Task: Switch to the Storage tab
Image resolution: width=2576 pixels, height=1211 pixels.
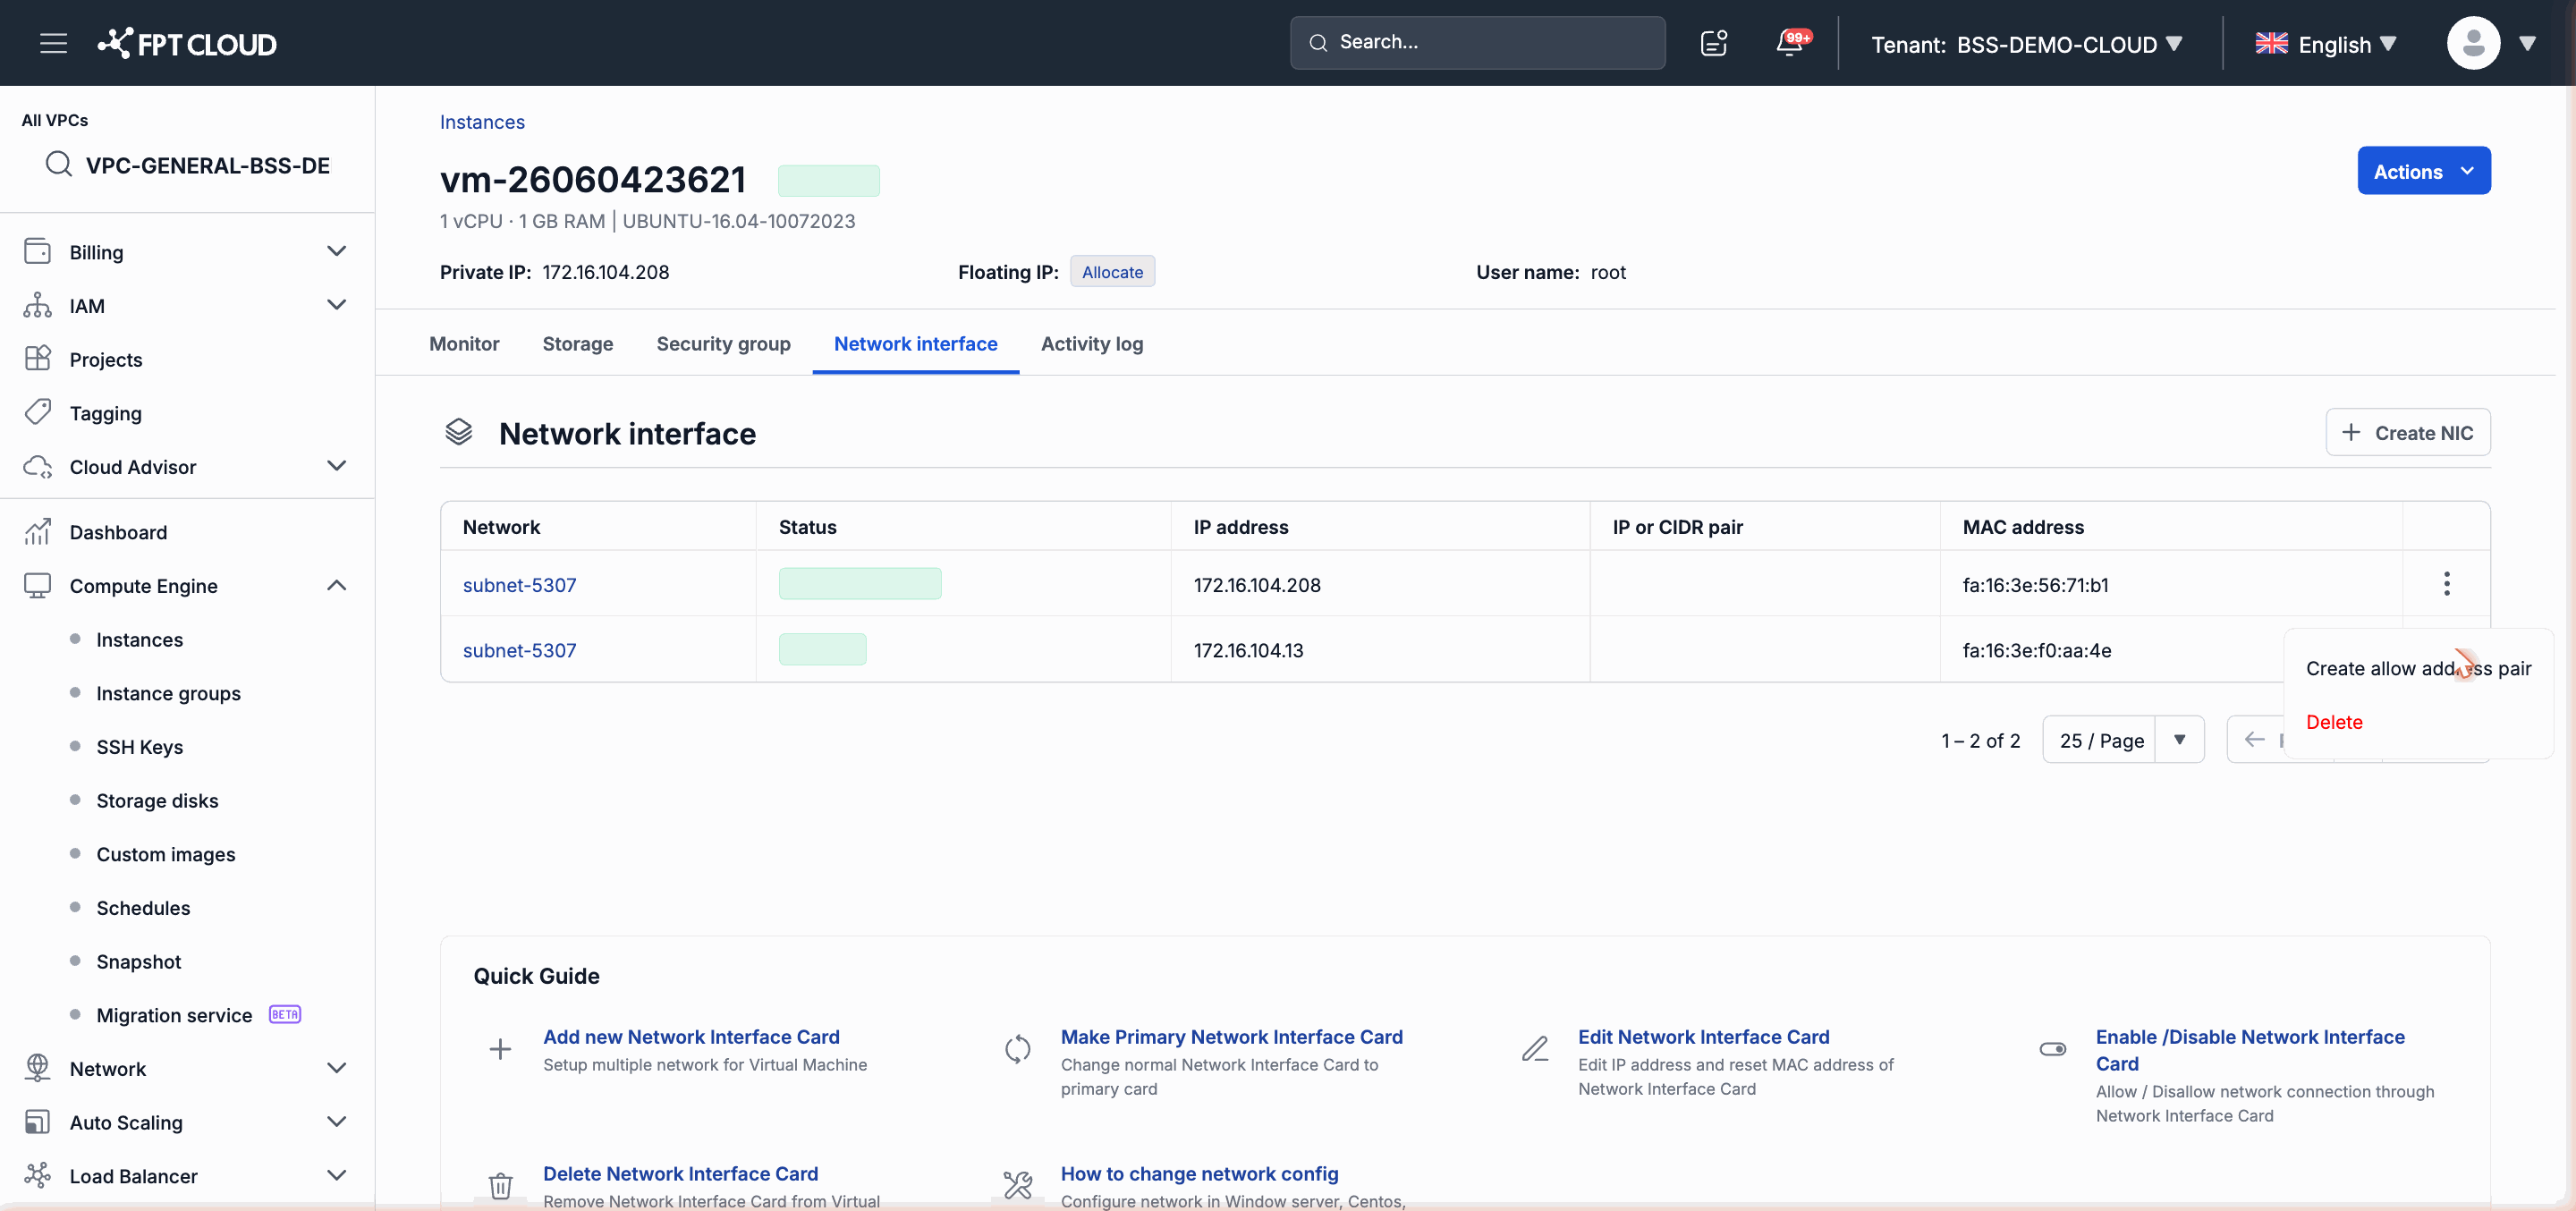Action: [578, 343]
